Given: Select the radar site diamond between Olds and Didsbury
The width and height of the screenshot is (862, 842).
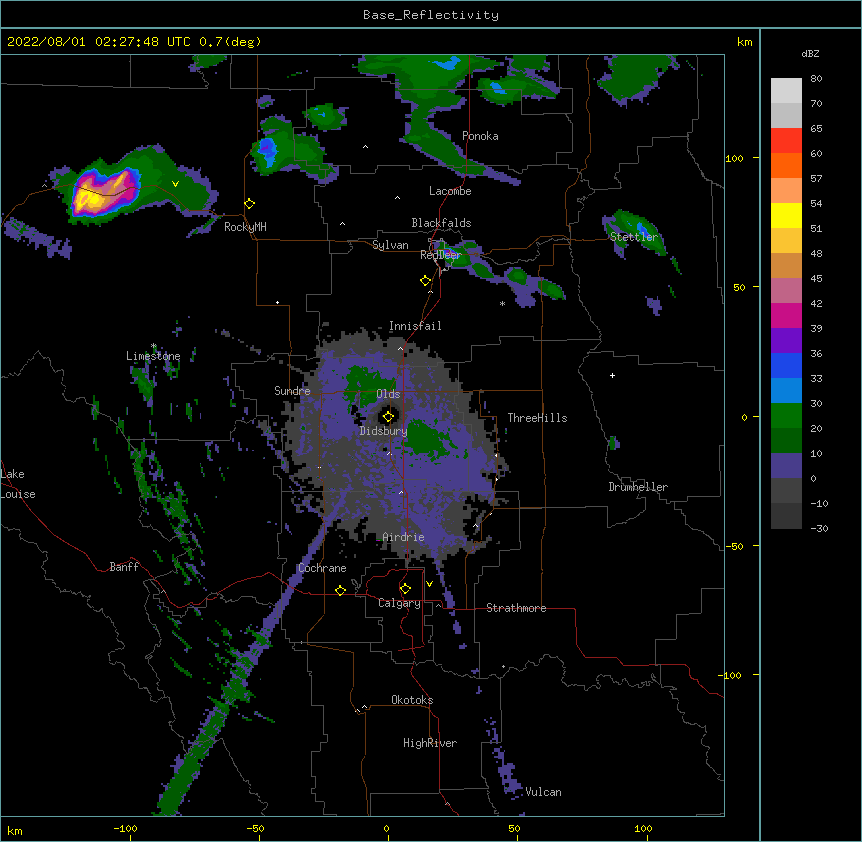Looking at the screenshot, I should 389,416.
